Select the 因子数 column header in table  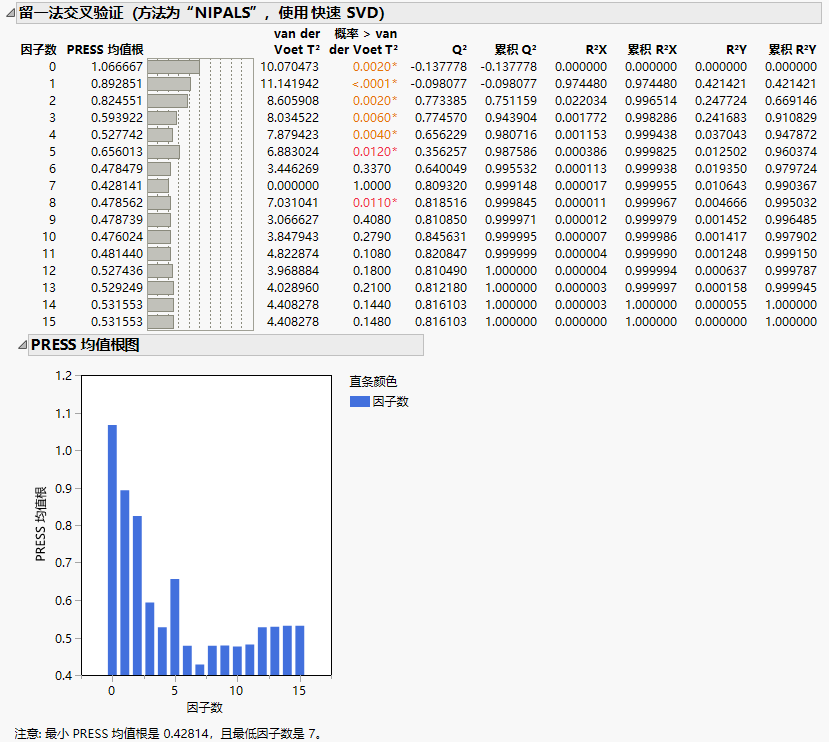pyautogui.click(x=38, y=49)
